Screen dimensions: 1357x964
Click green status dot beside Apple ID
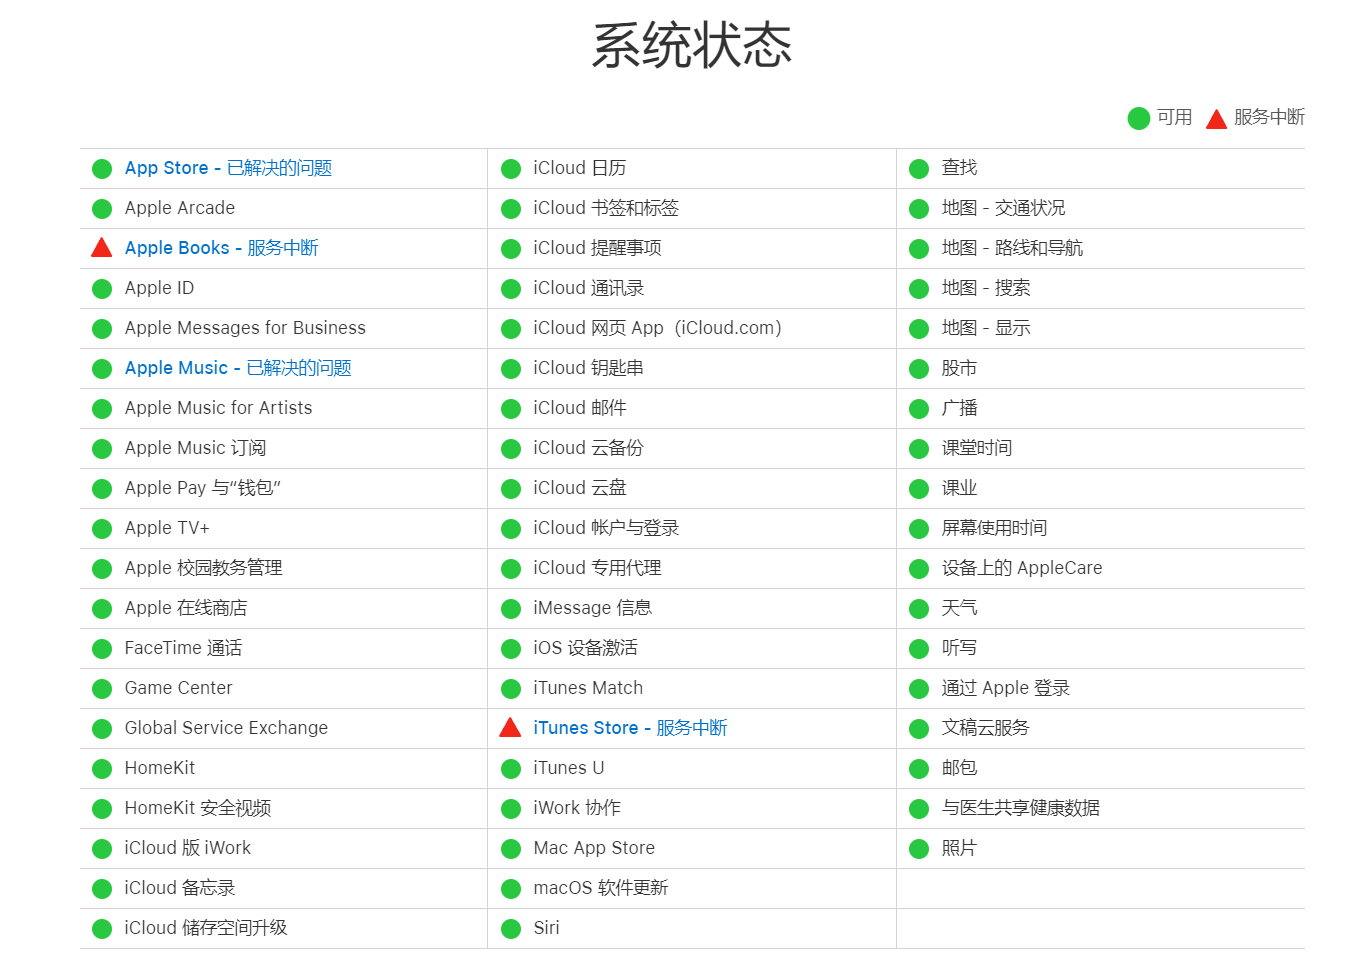pyautogui.click(x=102, y=289)
